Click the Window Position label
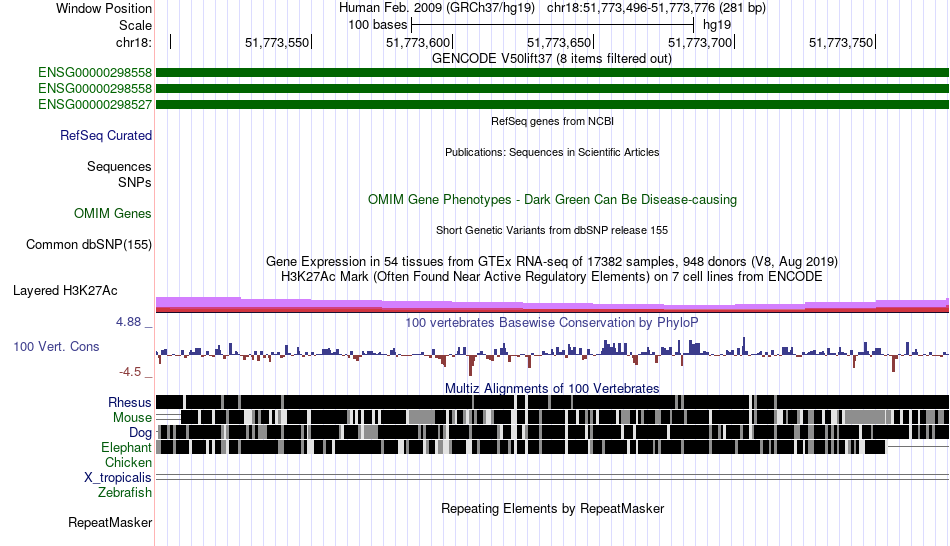Image resolution: width=950 pixels, height=546 pixels. 104,8
